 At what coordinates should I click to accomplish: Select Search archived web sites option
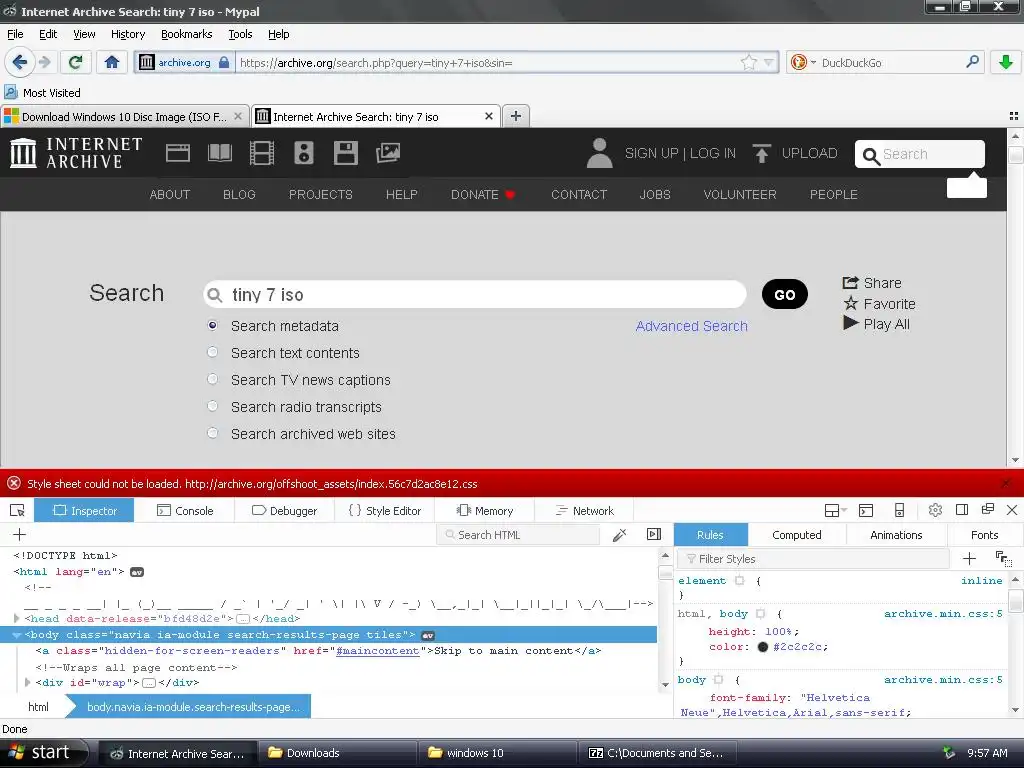212,433
